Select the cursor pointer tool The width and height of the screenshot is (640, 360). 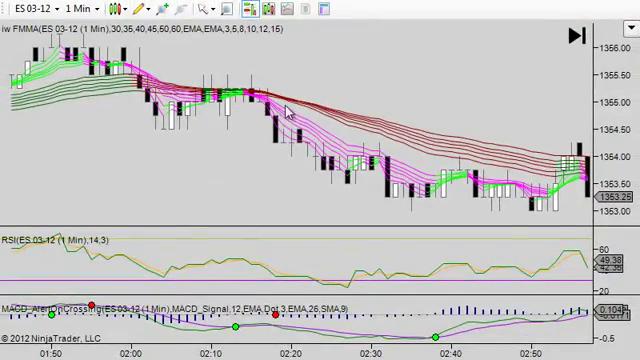tap(203, 9)
